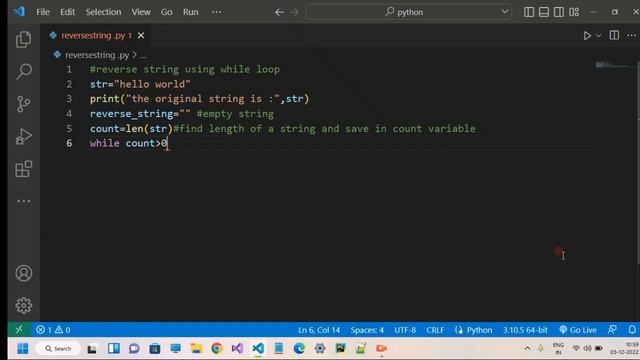The image size is (640, 360).
Task: Open the Extensions view
Action: [x=24, y=169]
